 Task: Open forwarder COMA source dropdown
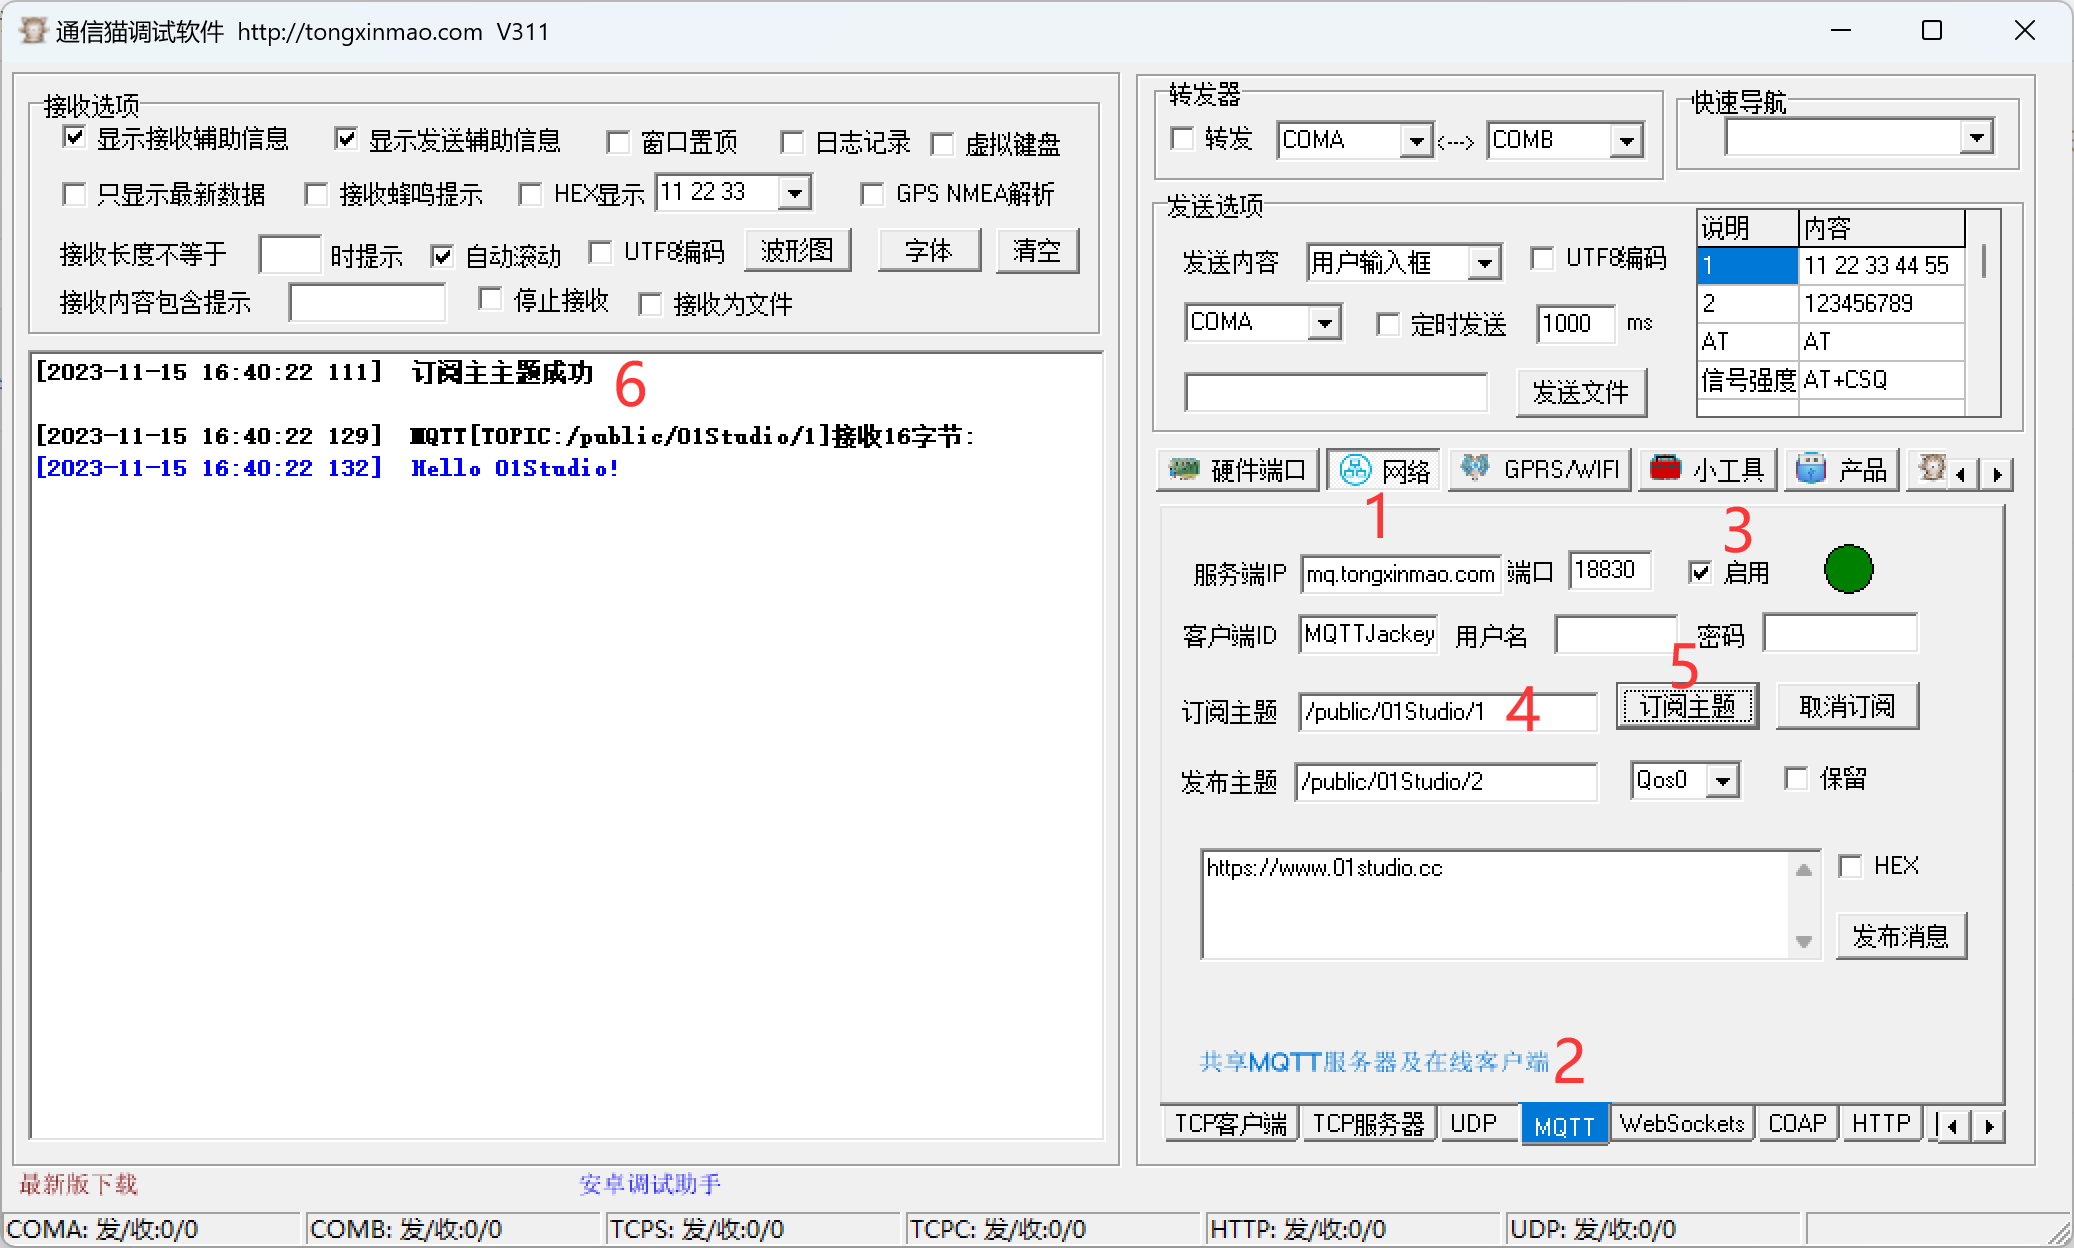click(1416, 141)
